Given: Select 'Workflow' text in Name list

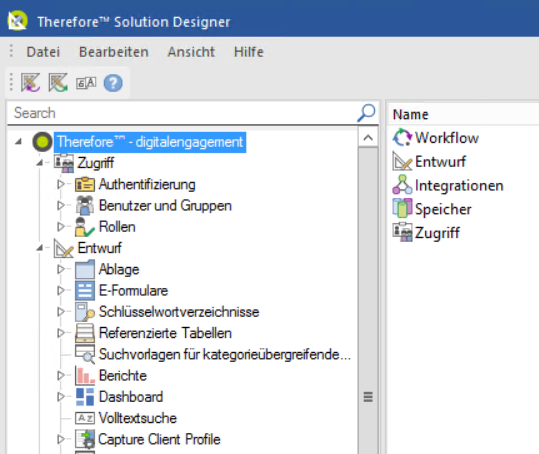Looking at the screenshot, I should 447,138.
